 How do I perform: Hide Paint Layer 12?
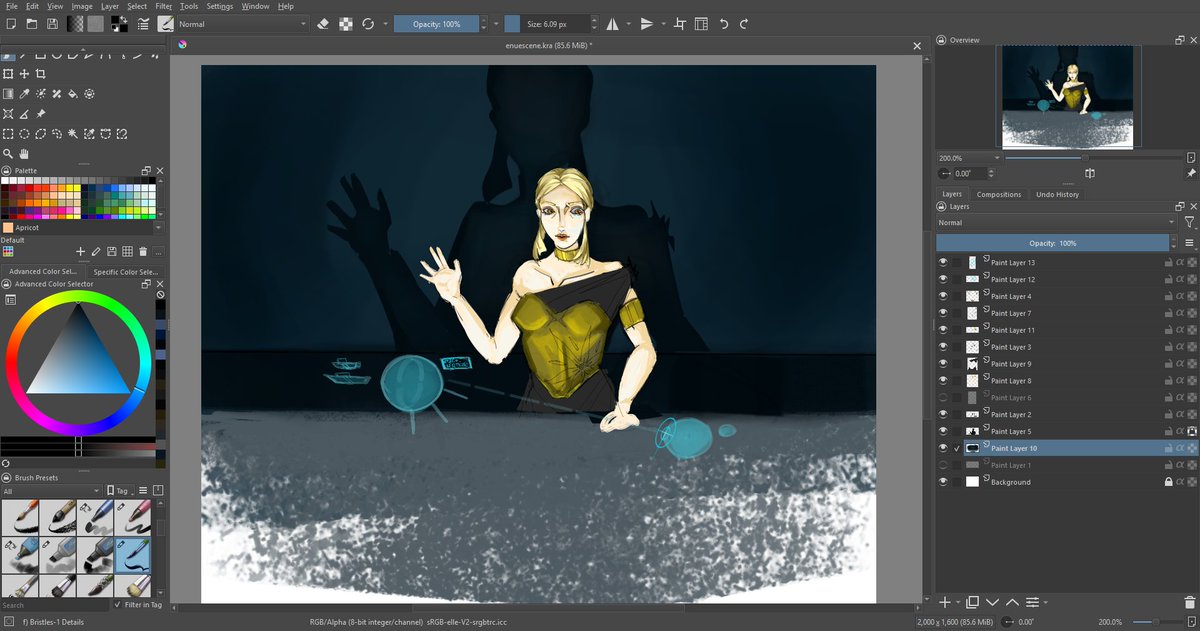point(943,280)
